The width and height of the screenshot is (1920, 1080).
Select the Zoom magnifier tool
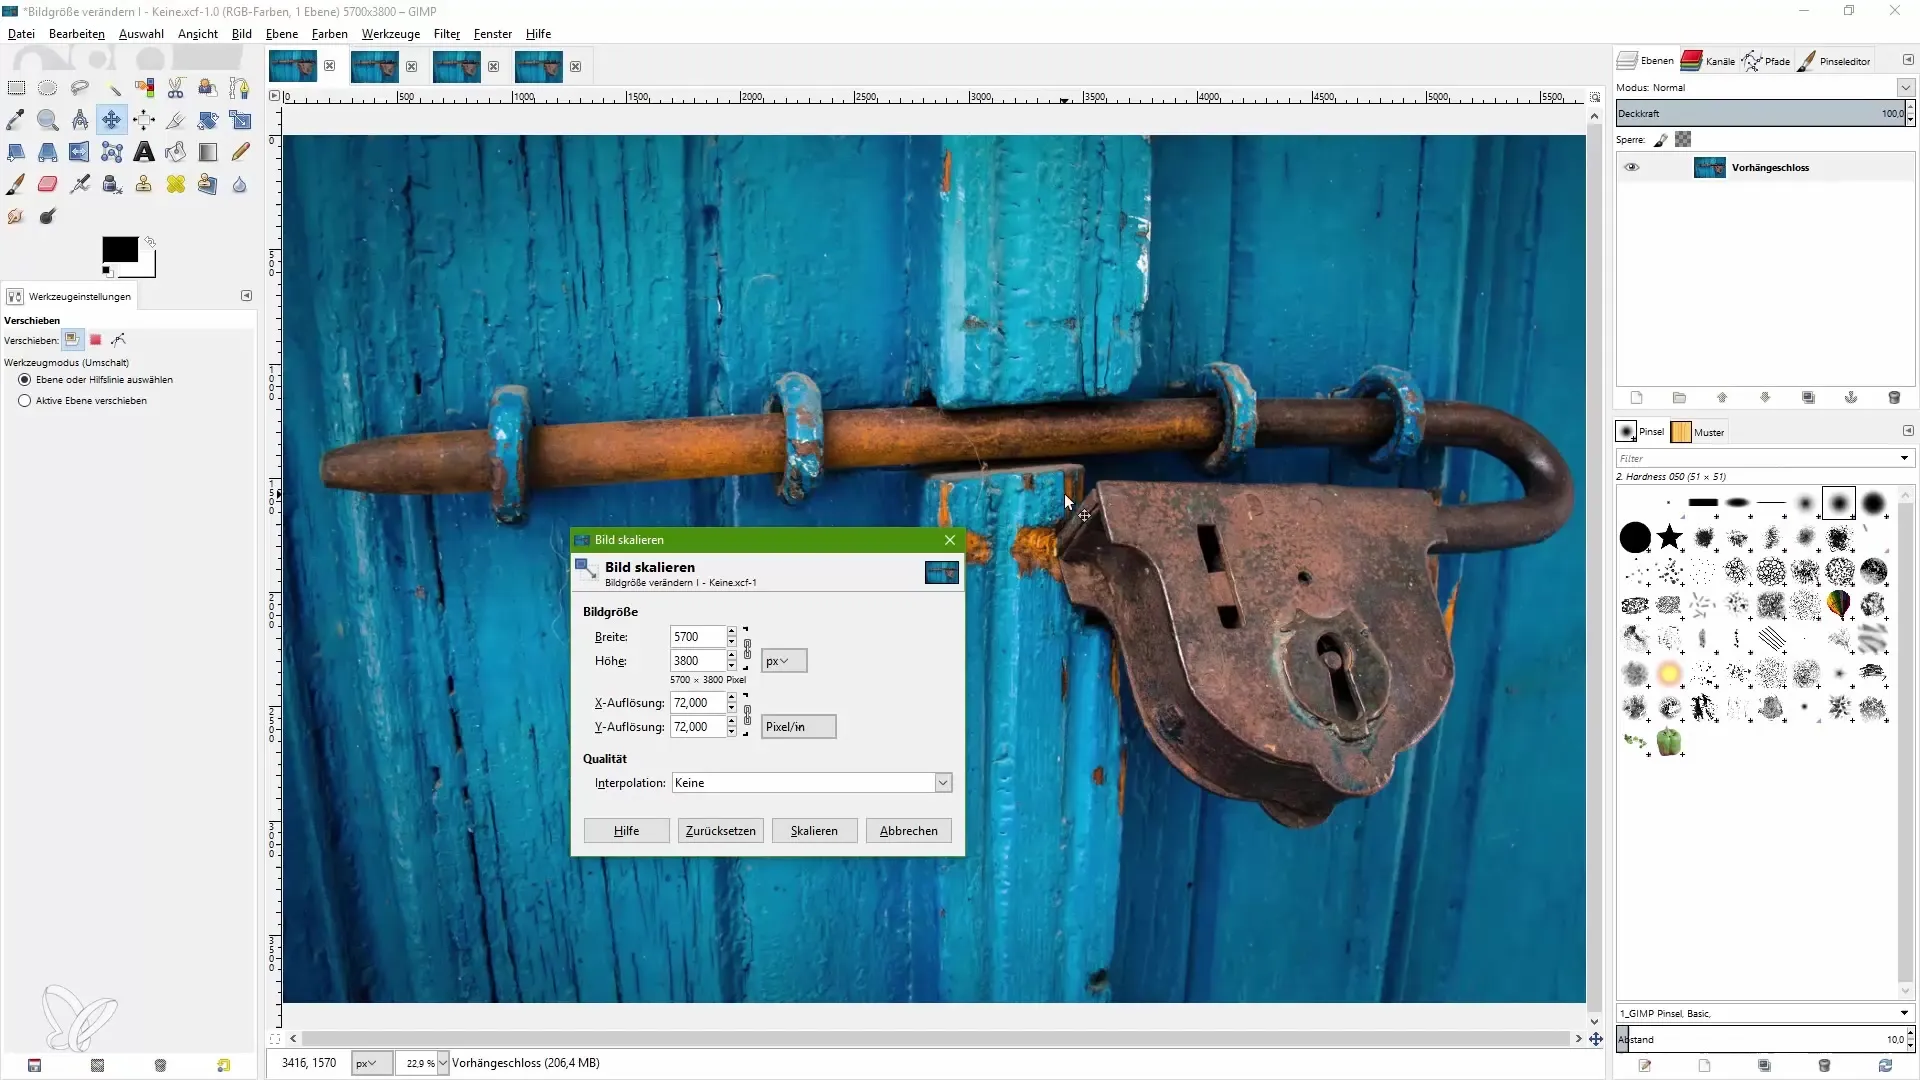pos(48,120)
